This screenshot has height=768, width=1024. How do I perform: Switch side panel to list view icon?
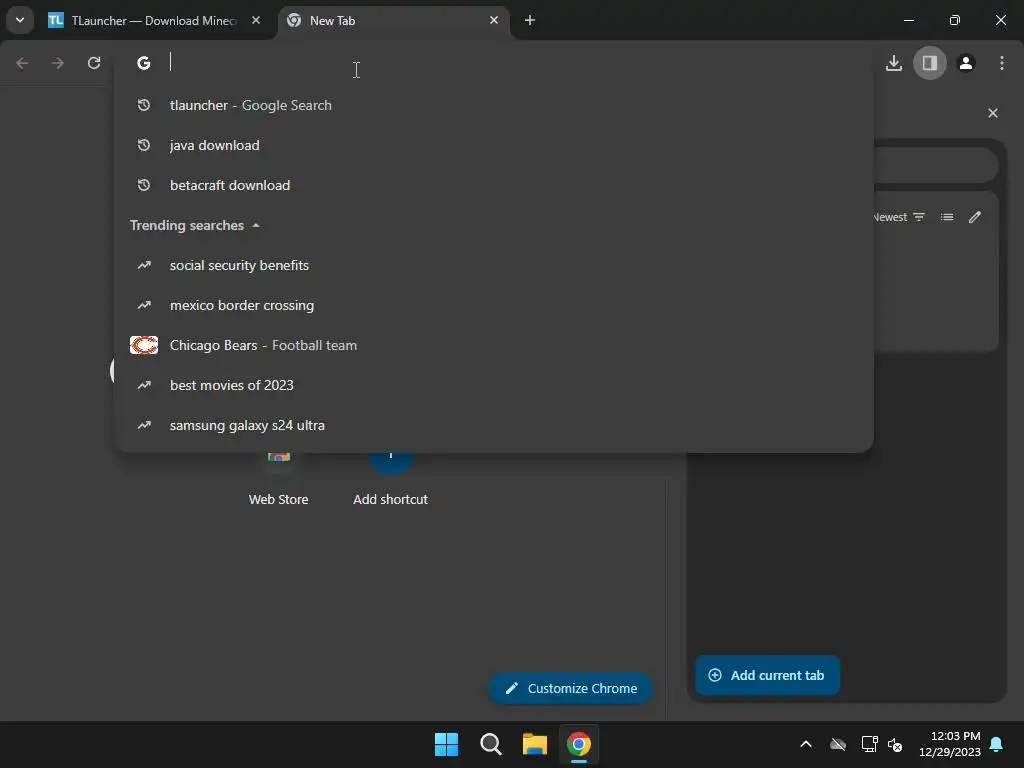[x=947, y=217]
